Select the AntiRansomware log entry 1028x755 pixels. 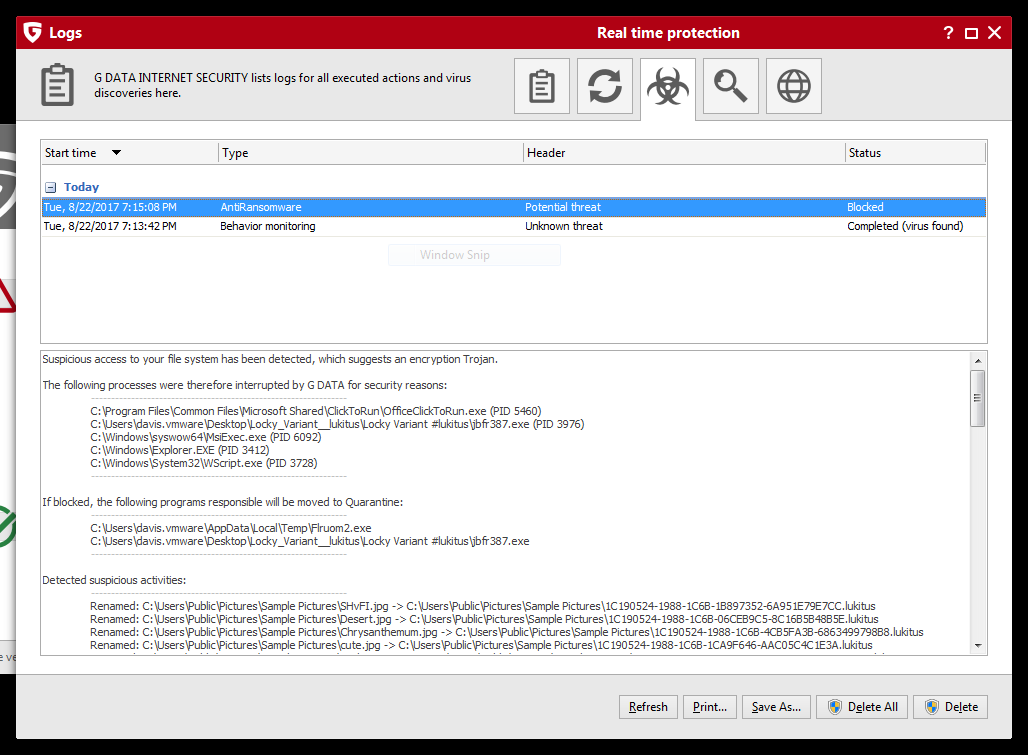click(513, 207)
